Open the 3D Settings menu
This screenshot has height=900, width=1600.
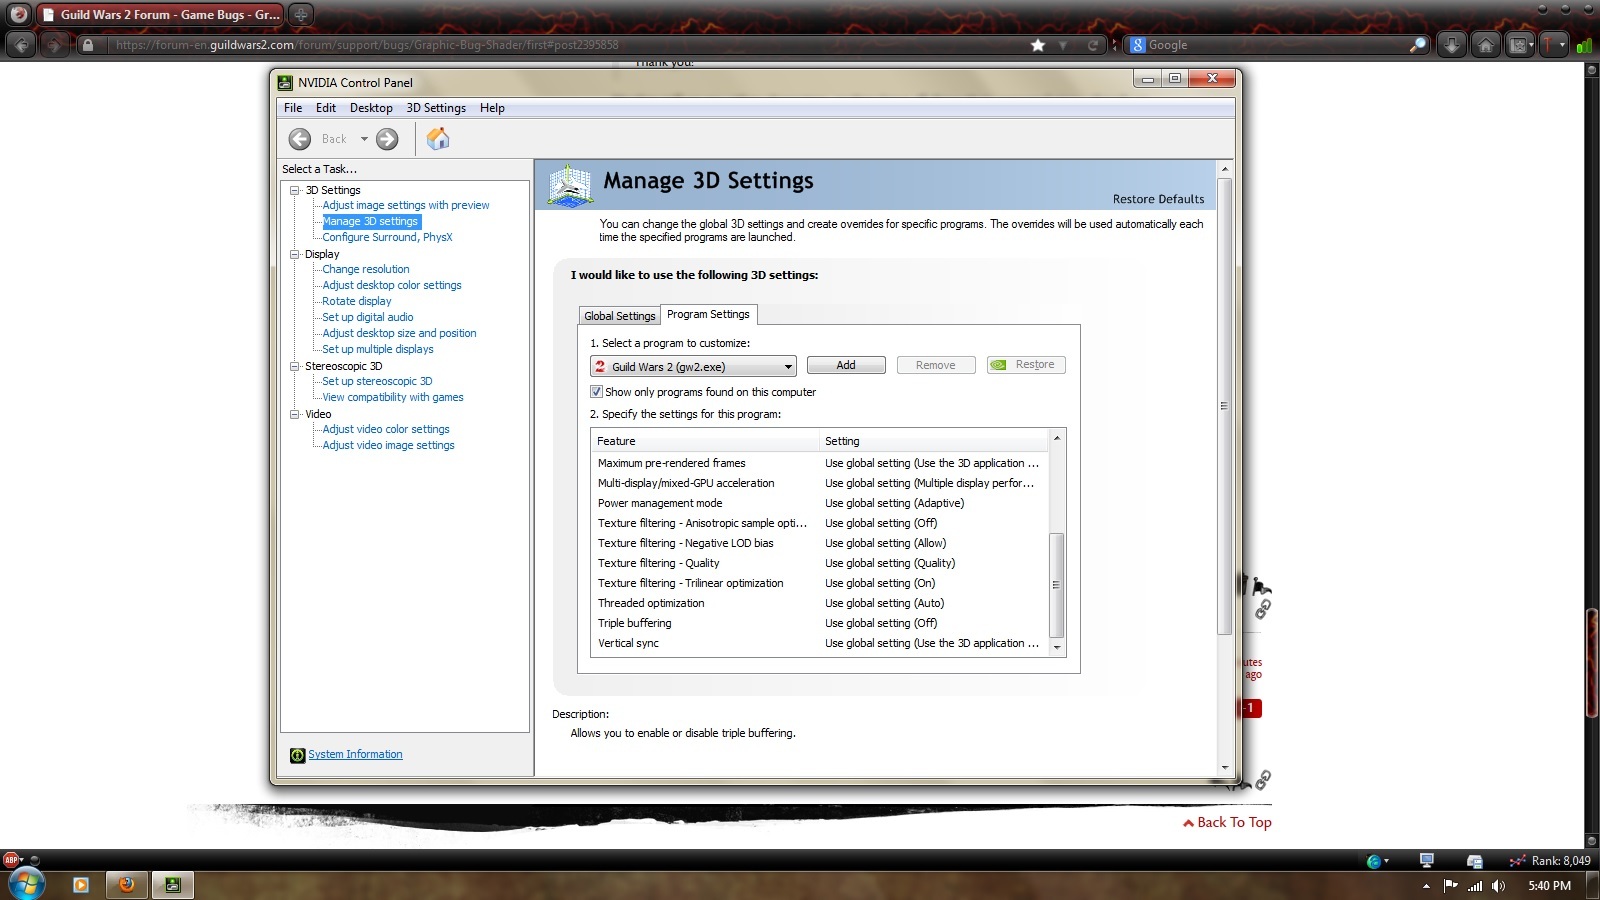(436, 108)
